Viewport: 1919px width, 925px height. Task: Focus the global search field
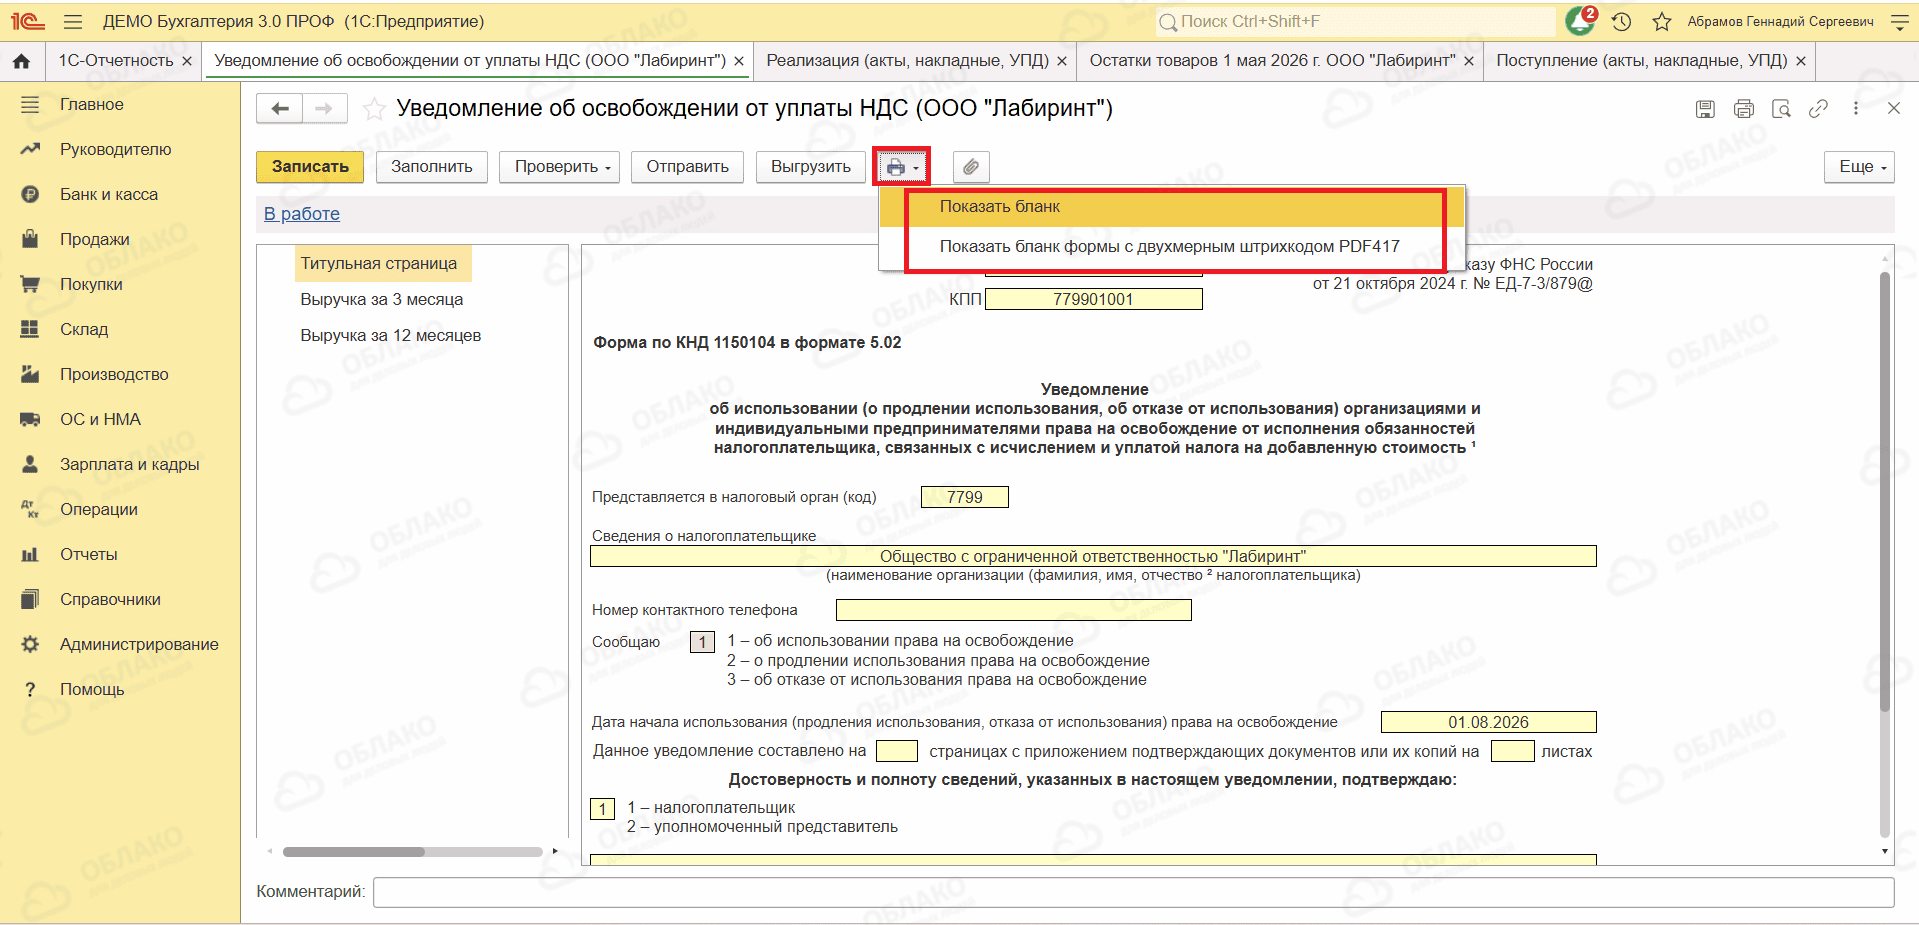tap(1356, 21)
